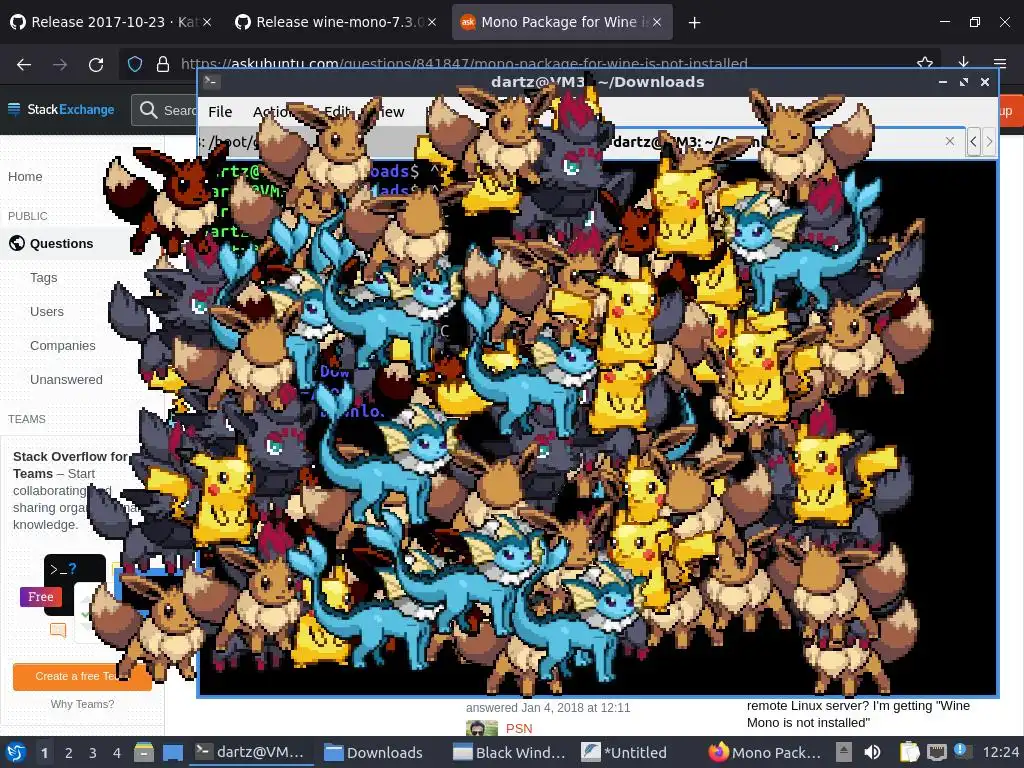Click terminal window title bar icon
This screenshot has height=768, width=1024.
(211, 82)
